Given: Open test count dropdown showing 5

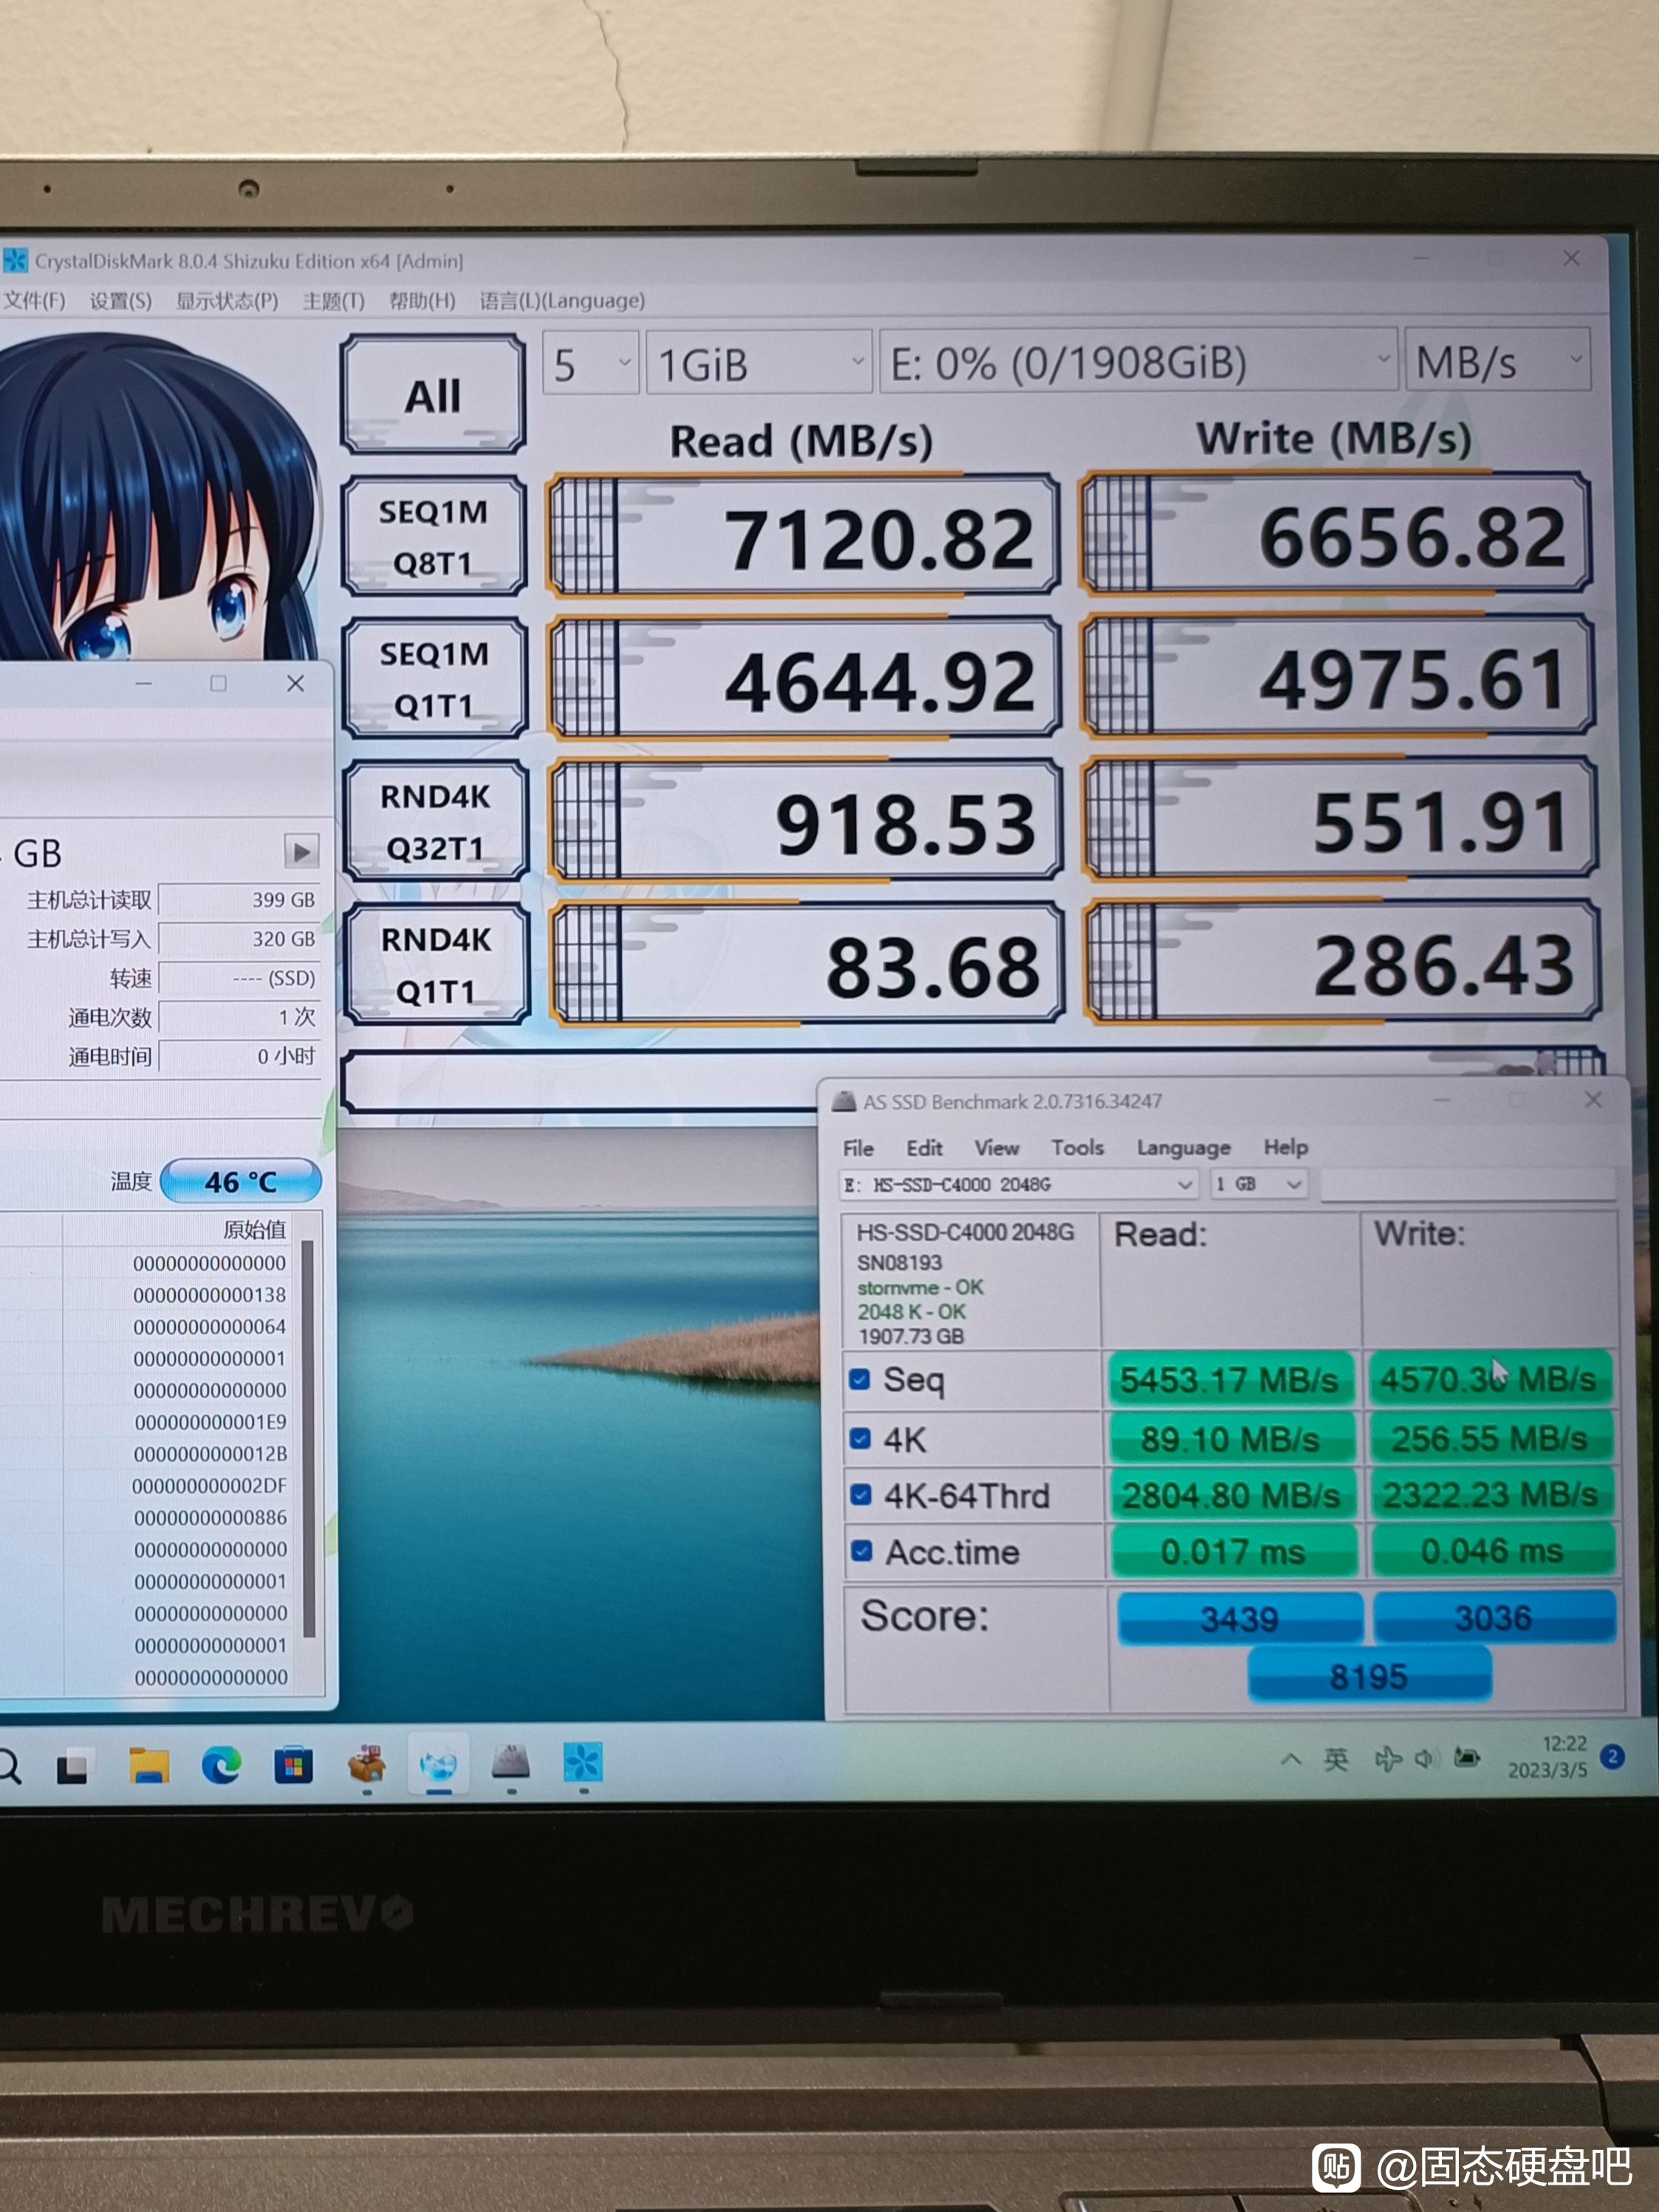Looking at the screenshot, I should pos(591,364).
